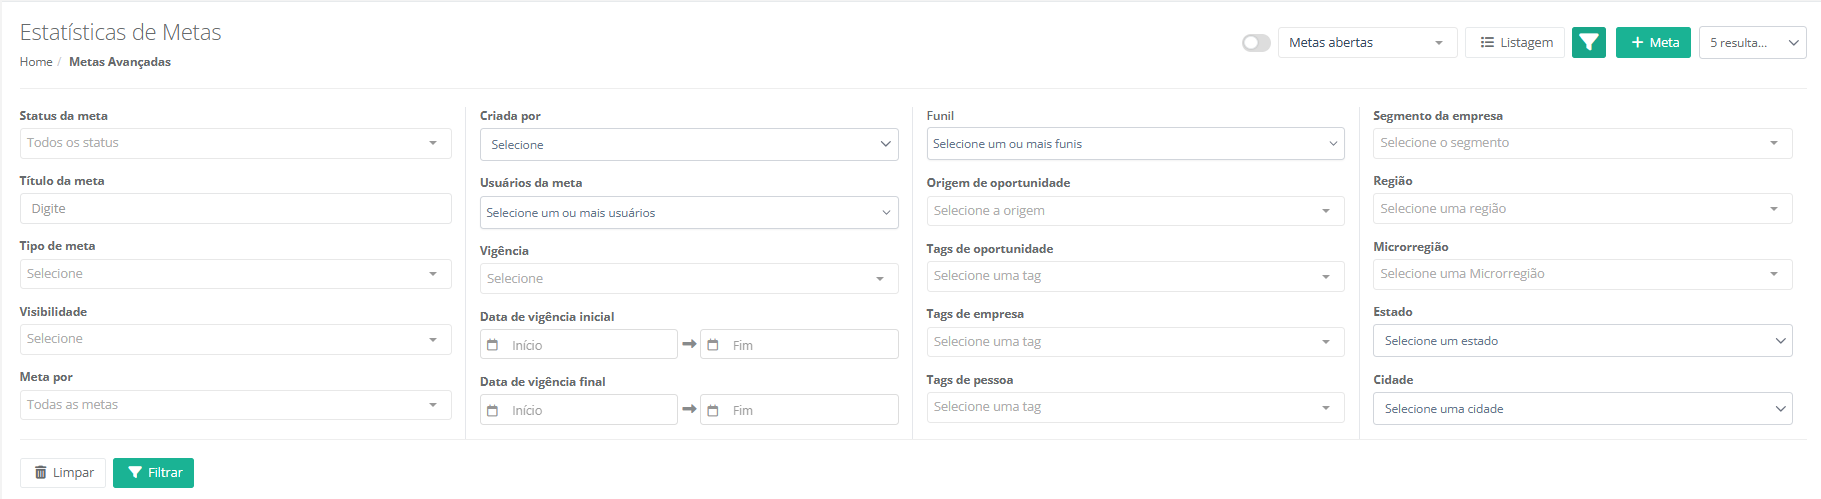This screenshot has height=499, width=1821.
Task: Toggle the switch beside Metas abertas
Action: 1256,43
